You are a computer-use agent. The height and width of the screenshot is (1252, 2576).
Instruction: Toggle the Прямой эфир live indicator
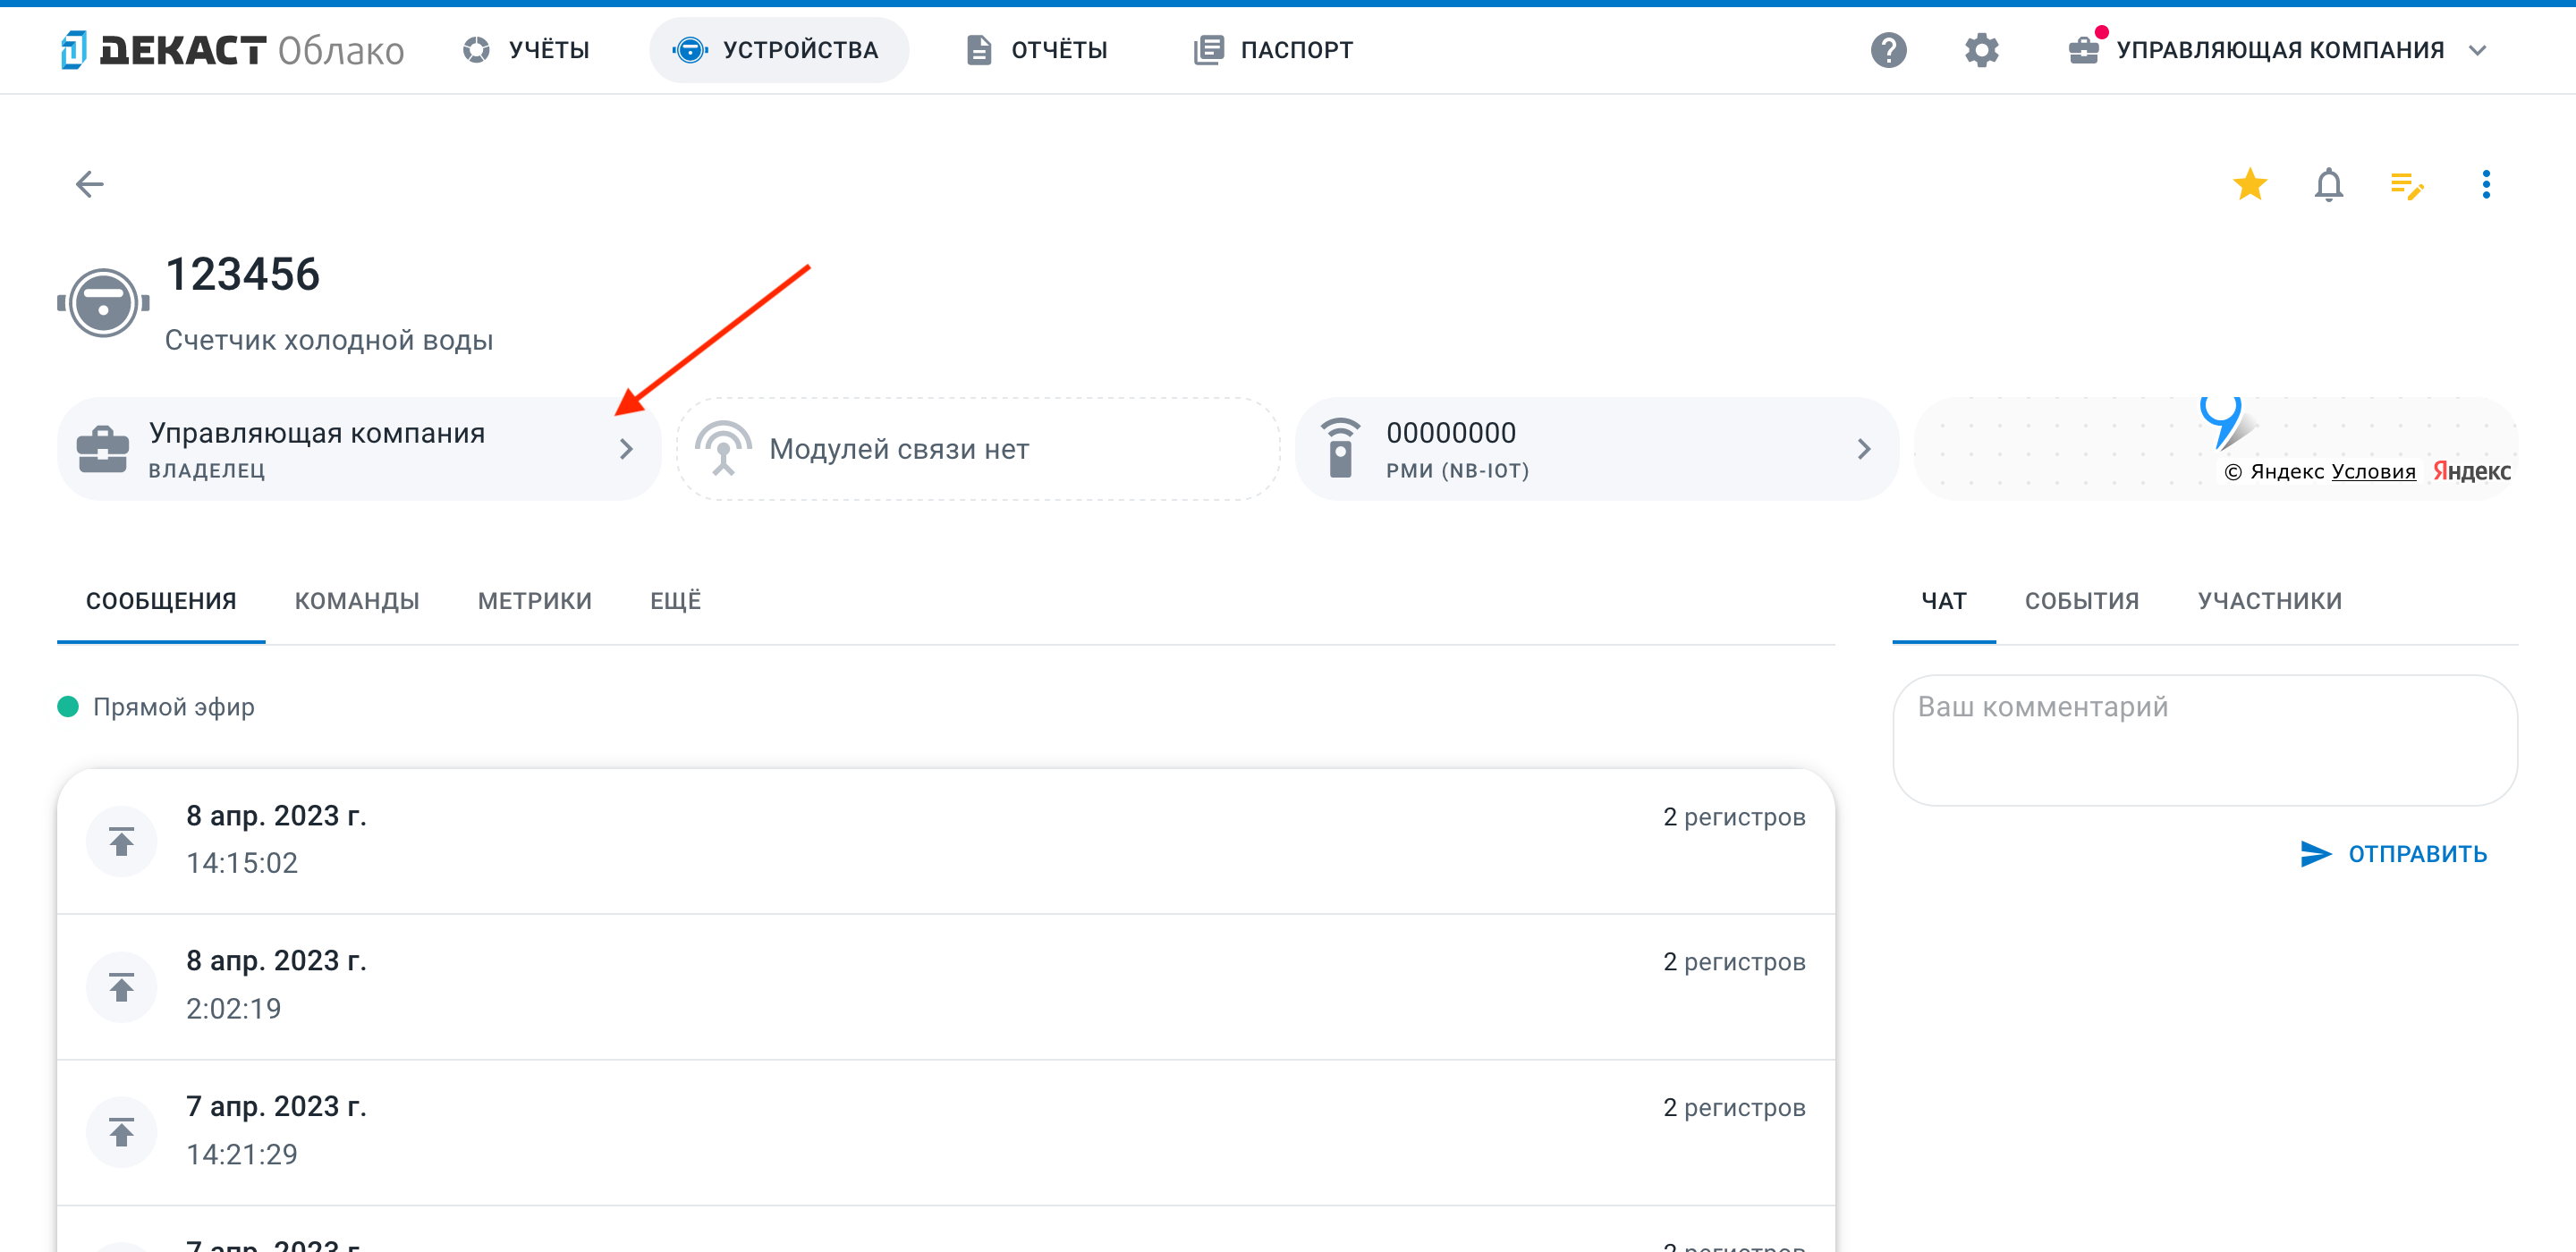(68, 707)
